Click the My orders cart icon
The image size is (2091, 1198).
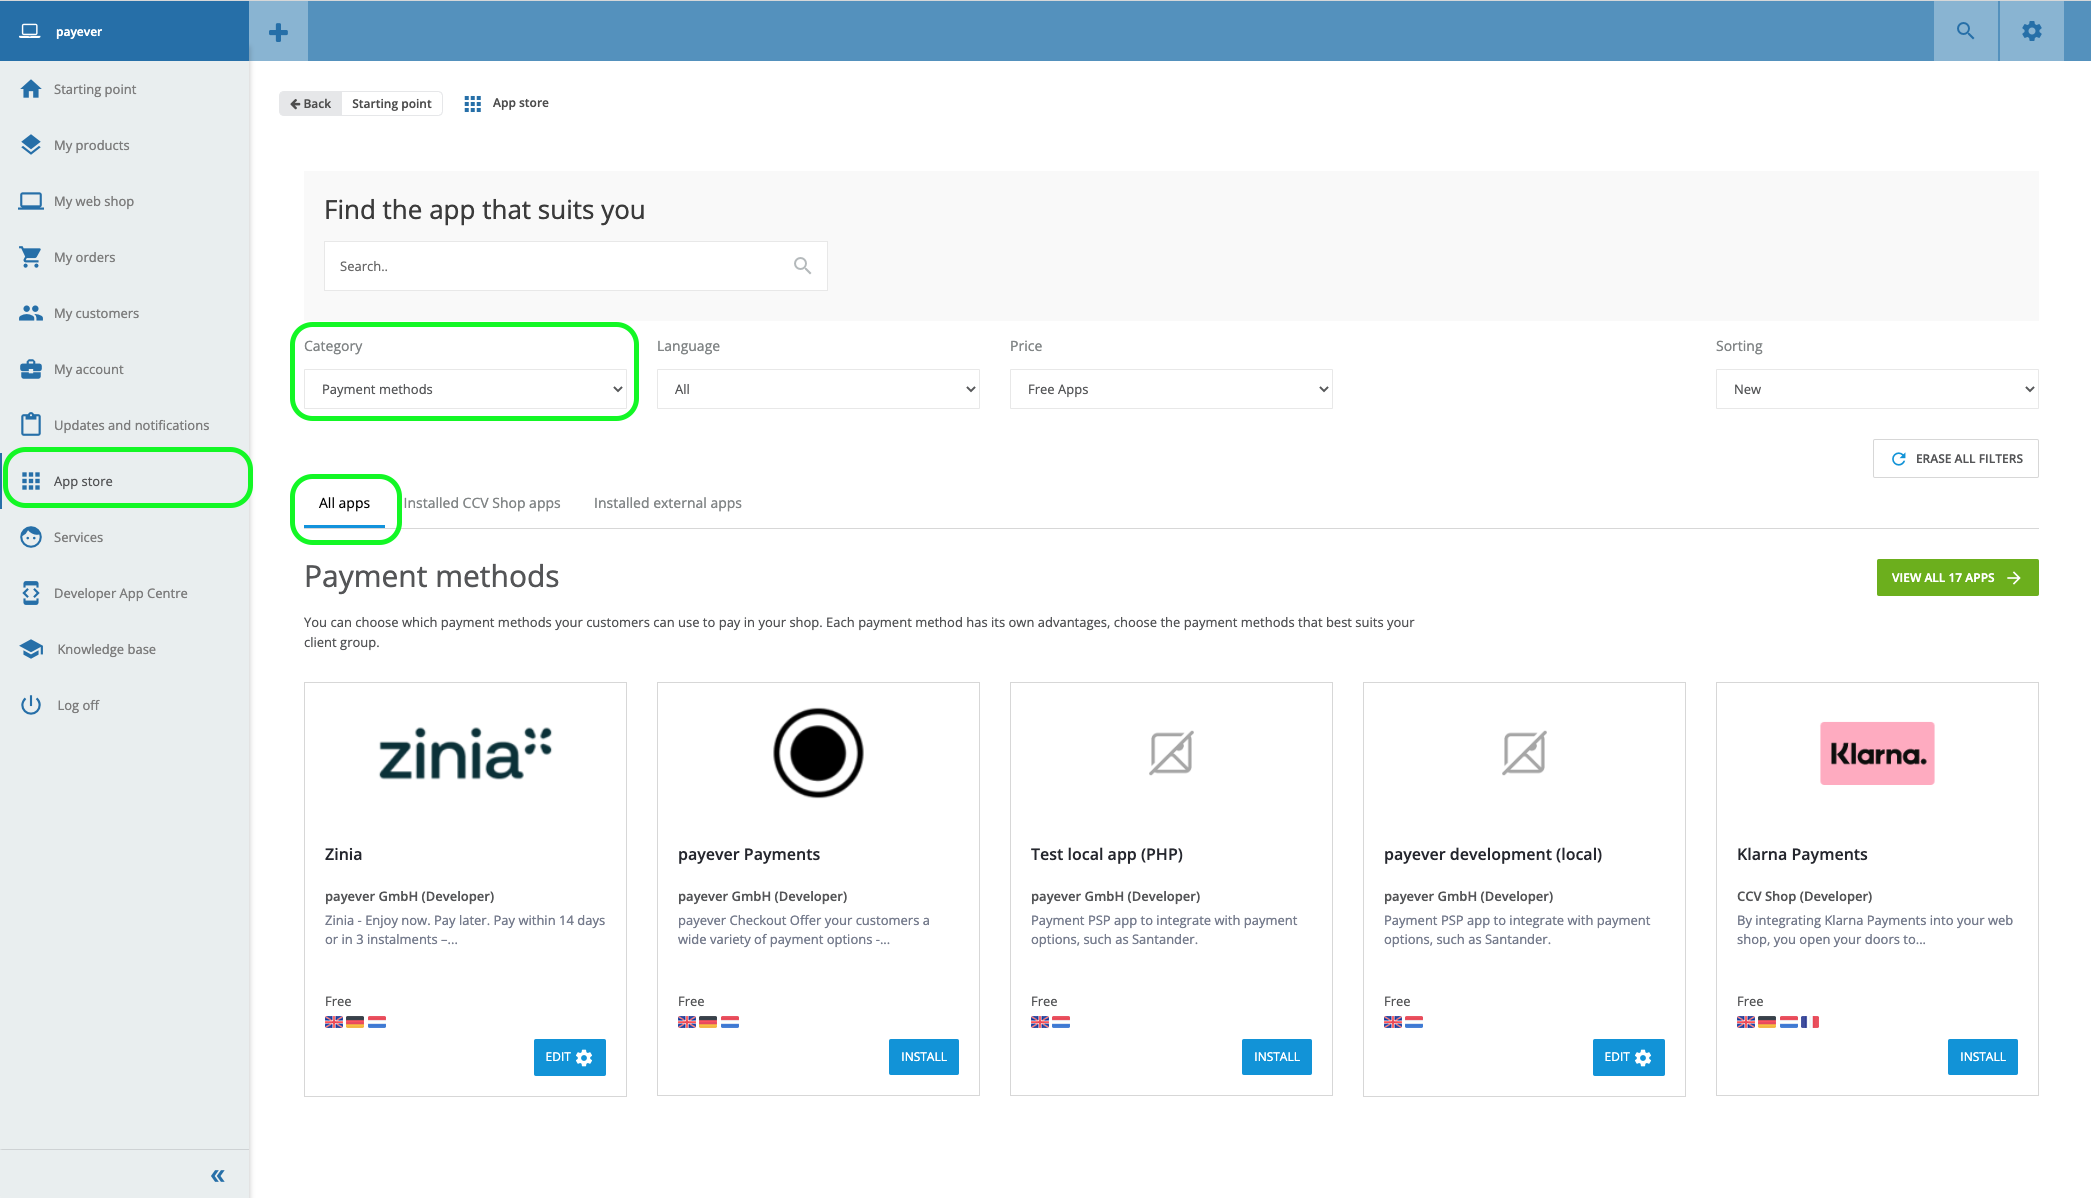point(31,257)
